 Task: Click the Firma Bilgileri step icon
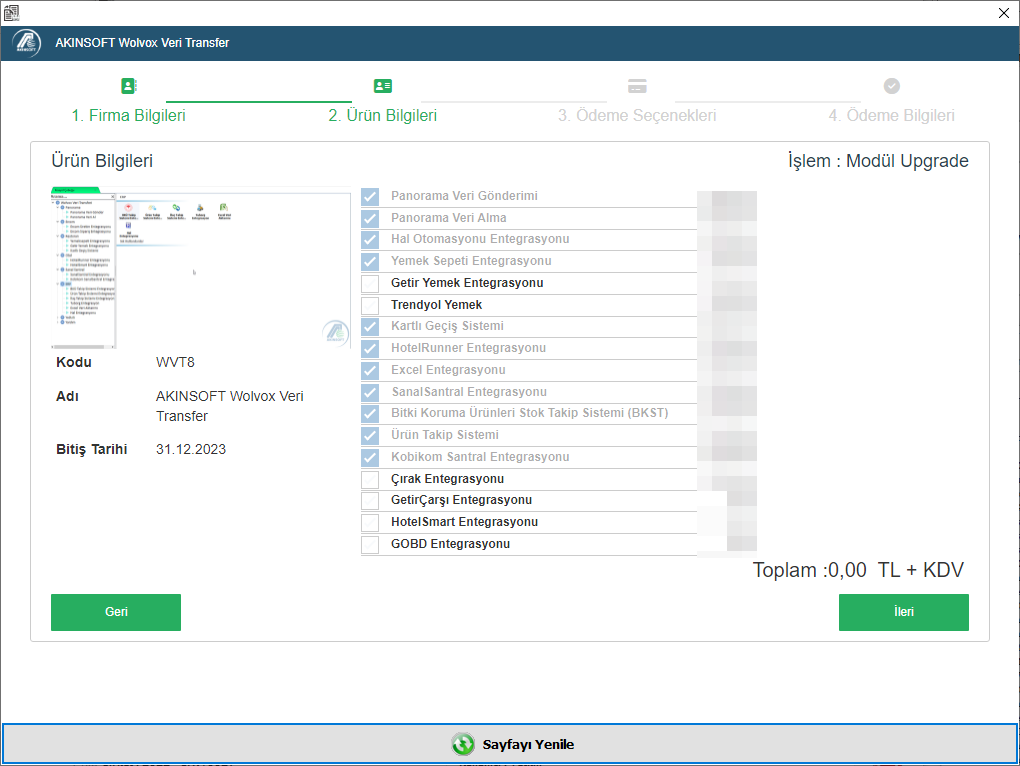point(129,86)
